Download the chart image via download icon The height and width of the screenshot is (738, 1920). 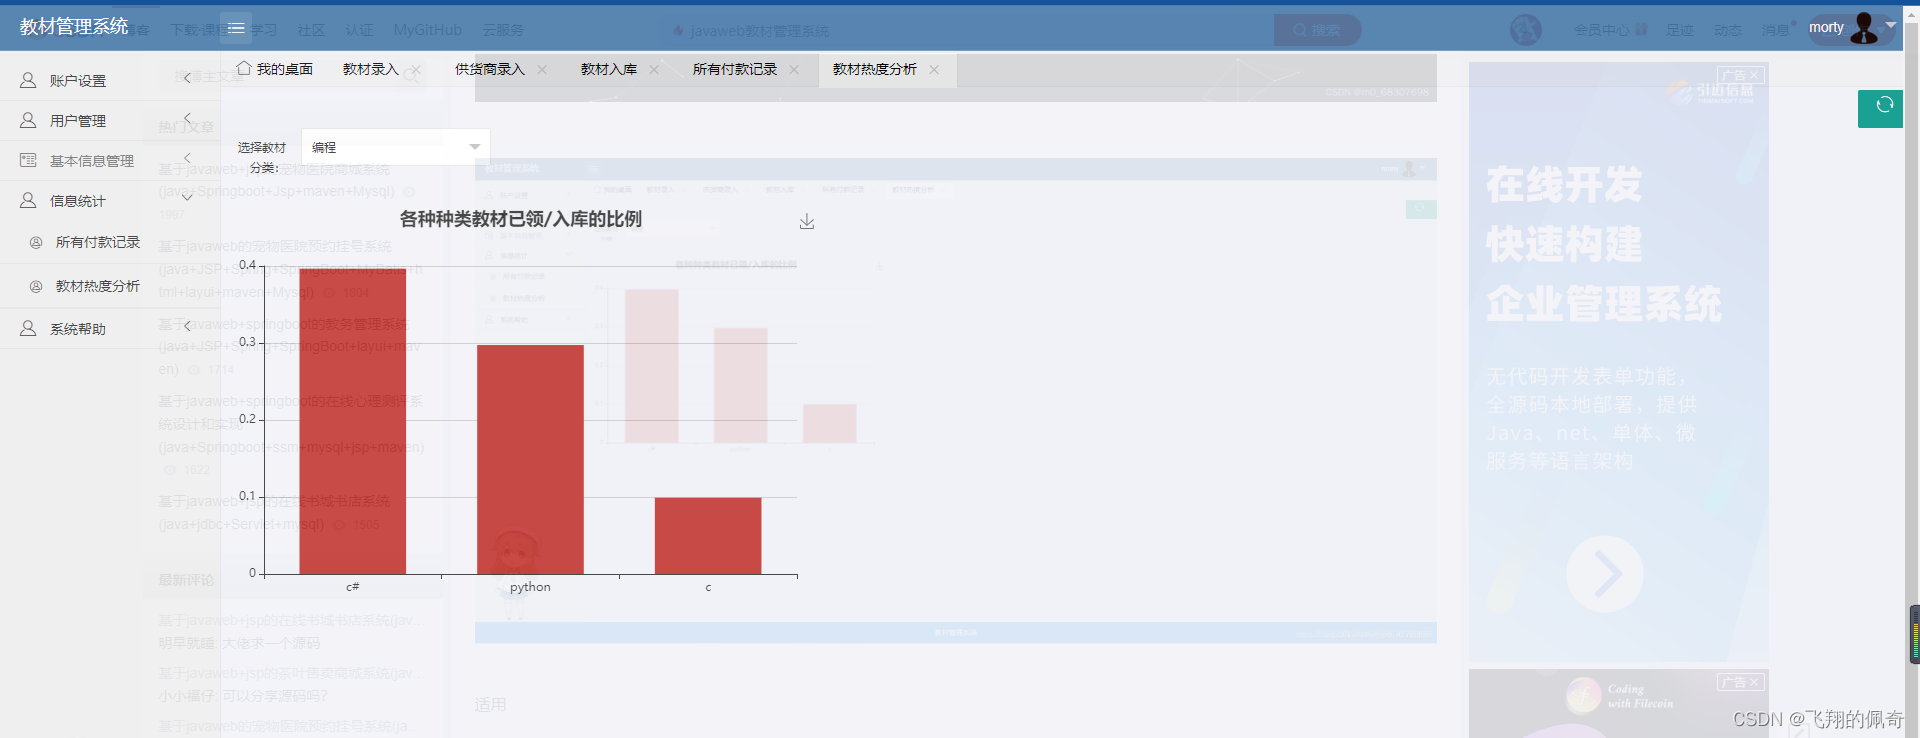click(x=807, y=221)
